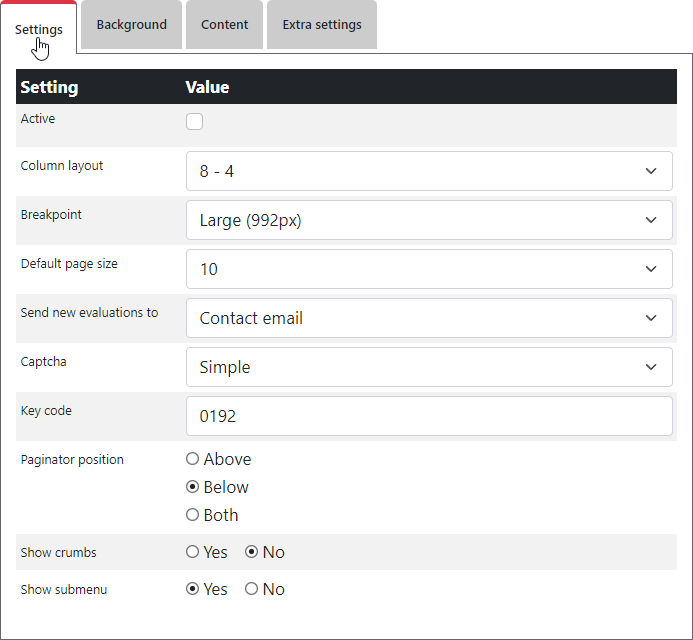
Task: Expand the Captcha dropdown
Action: pyautogui.click(x=429, y=367)
